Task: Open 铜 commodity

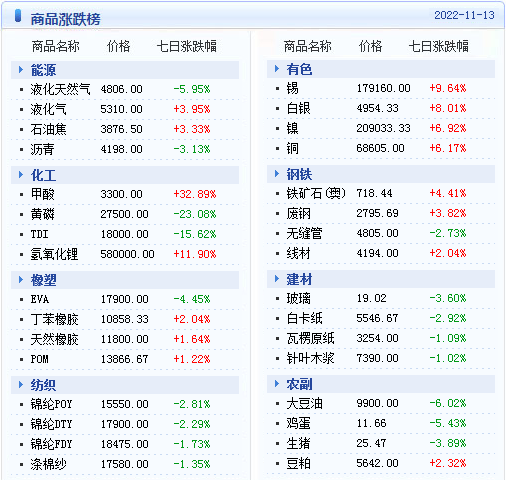Action: pyautogui.click(x=292, y=148)
